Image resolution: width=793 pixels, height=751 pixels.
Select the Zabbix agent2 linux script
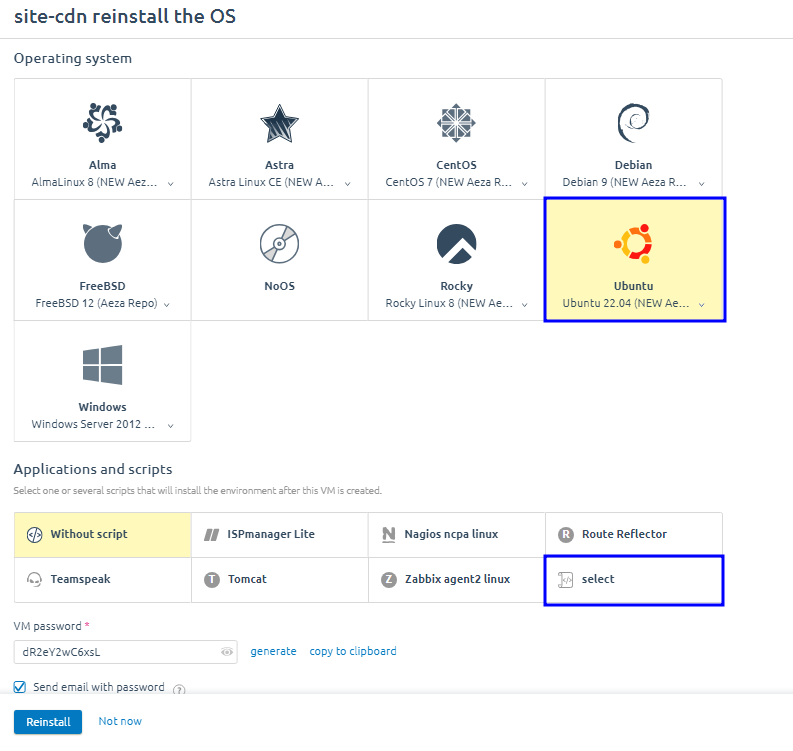pos(456,579)
